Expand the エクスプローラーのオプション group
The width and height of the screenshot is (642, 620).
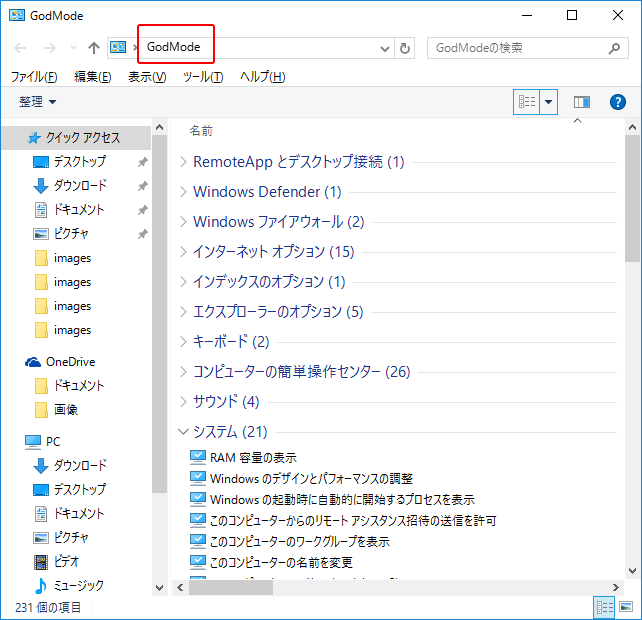(183, 312)
